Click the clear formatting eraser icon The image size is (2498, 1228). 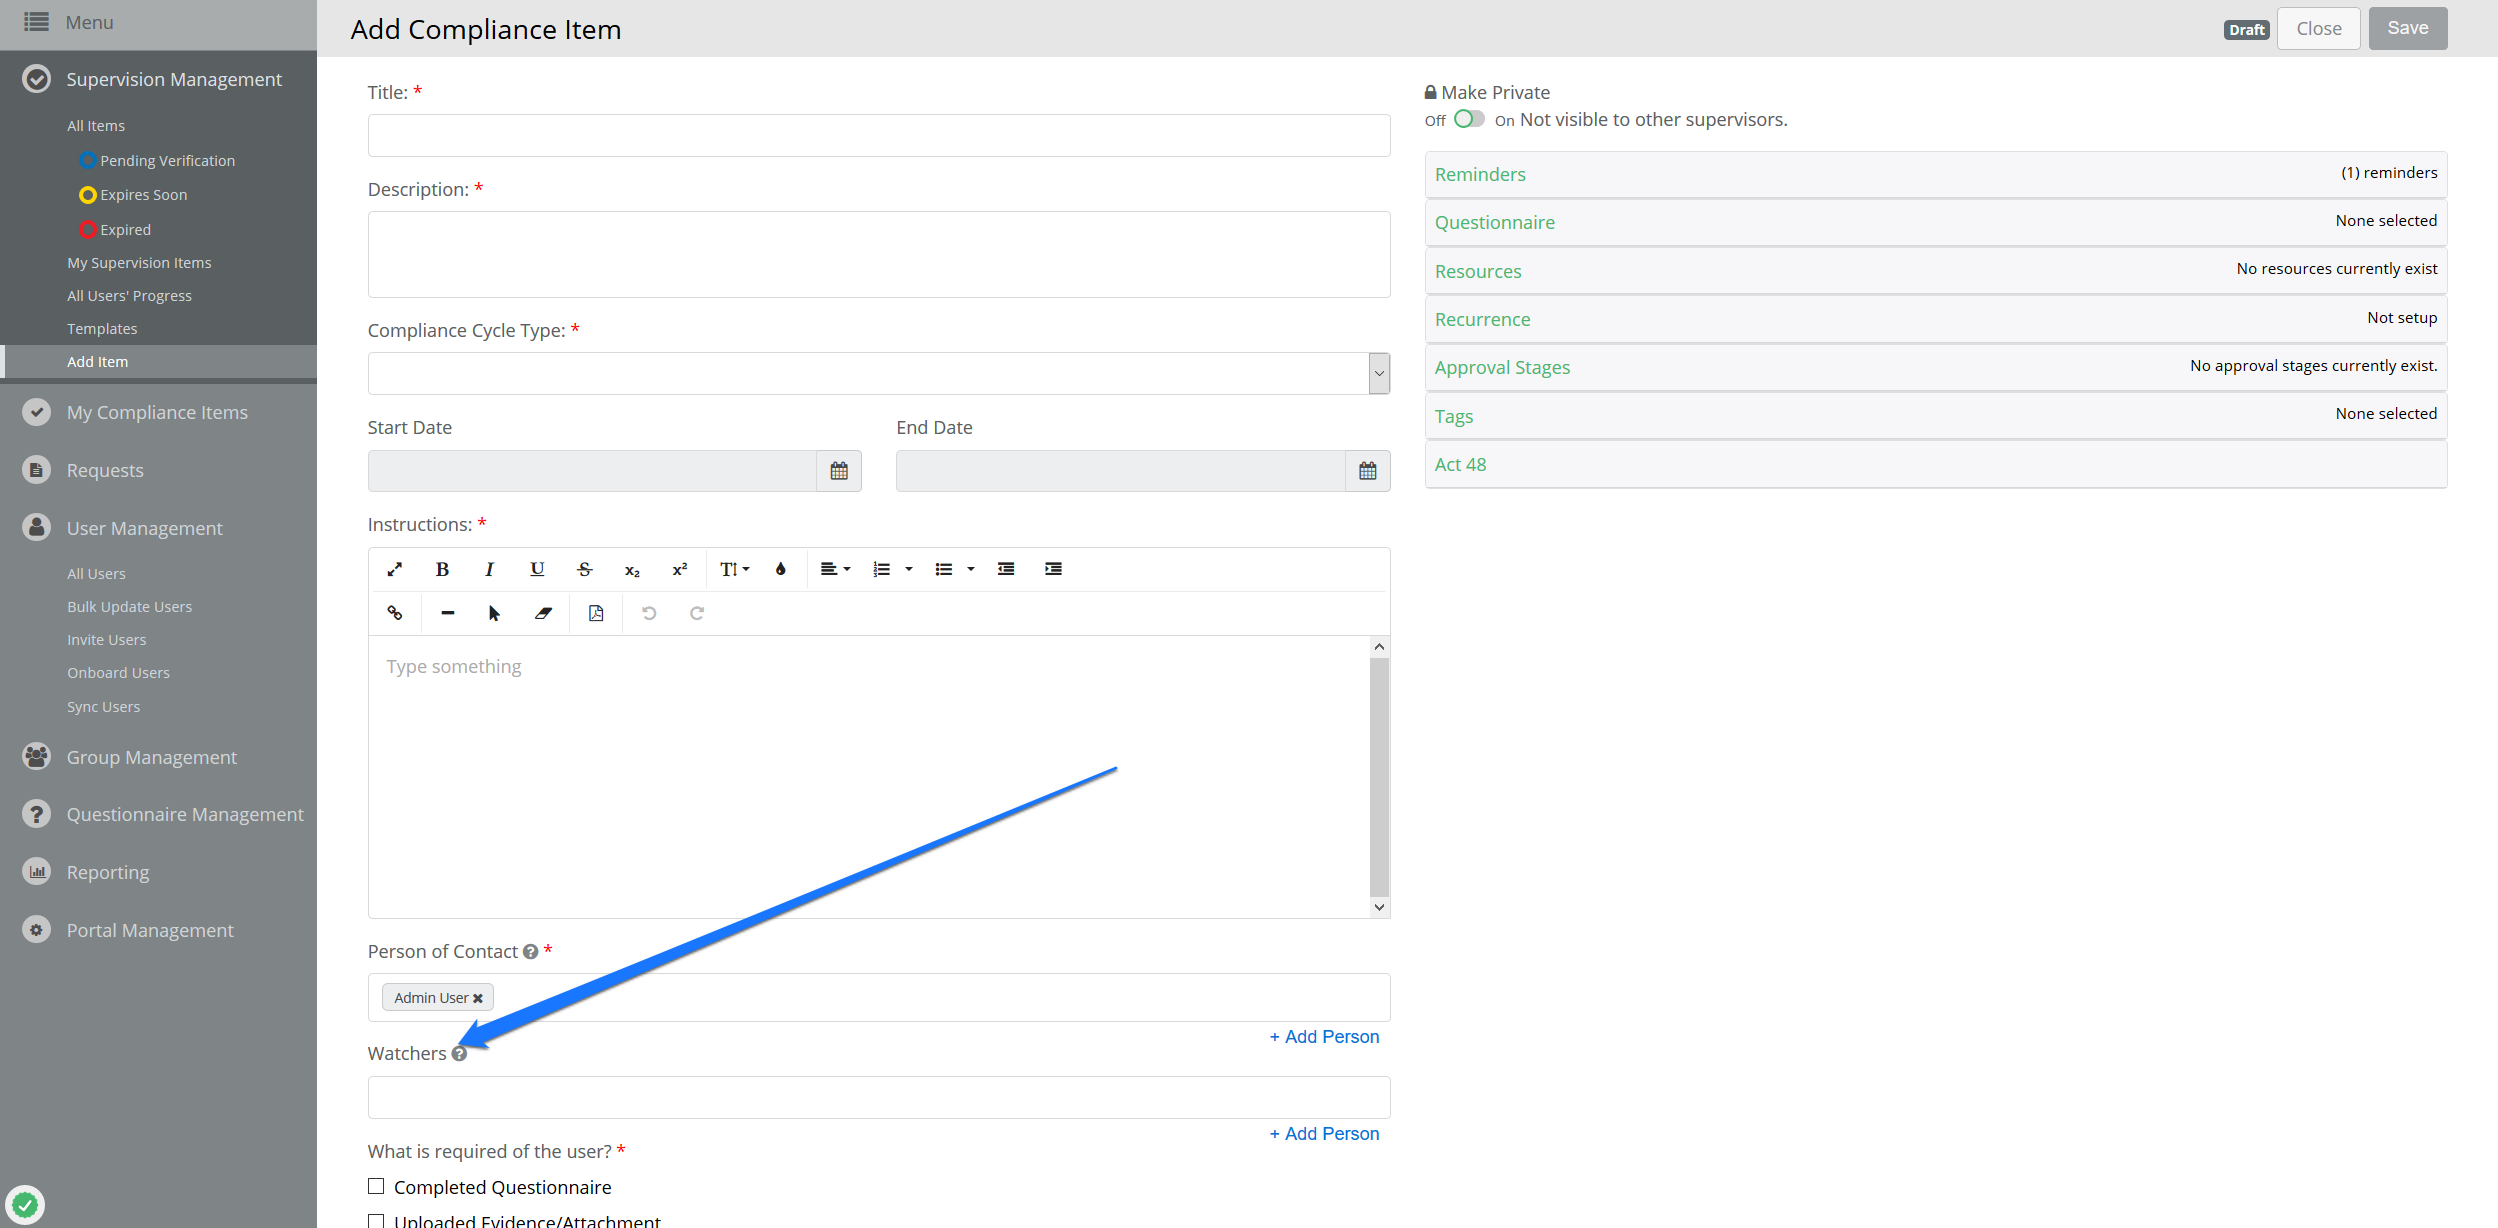pos(543,613)
